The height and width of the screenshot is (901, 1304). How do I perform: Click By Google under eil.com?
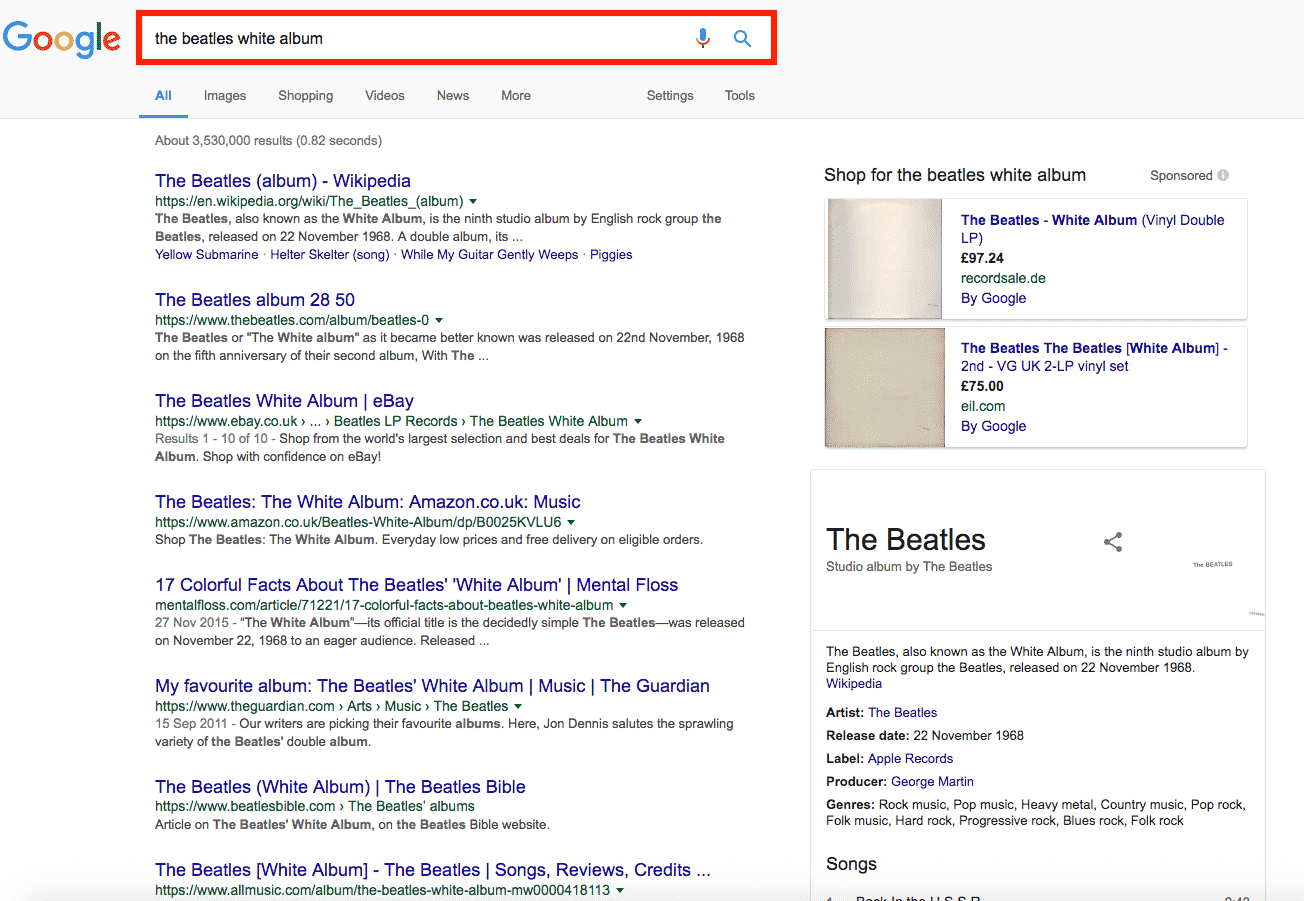click(993, 426)
